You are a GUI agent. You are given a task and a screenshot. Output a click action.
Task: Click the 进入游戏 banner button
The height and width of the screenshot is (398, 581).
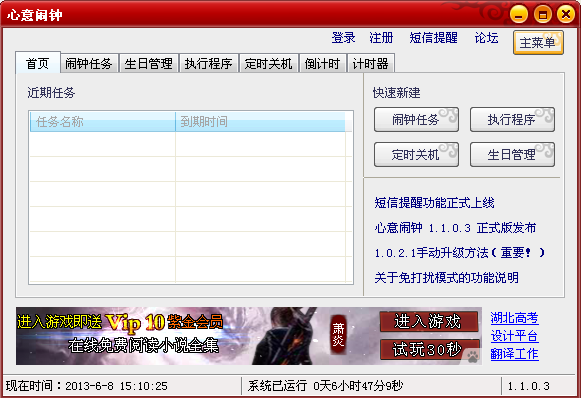point(429,321)
